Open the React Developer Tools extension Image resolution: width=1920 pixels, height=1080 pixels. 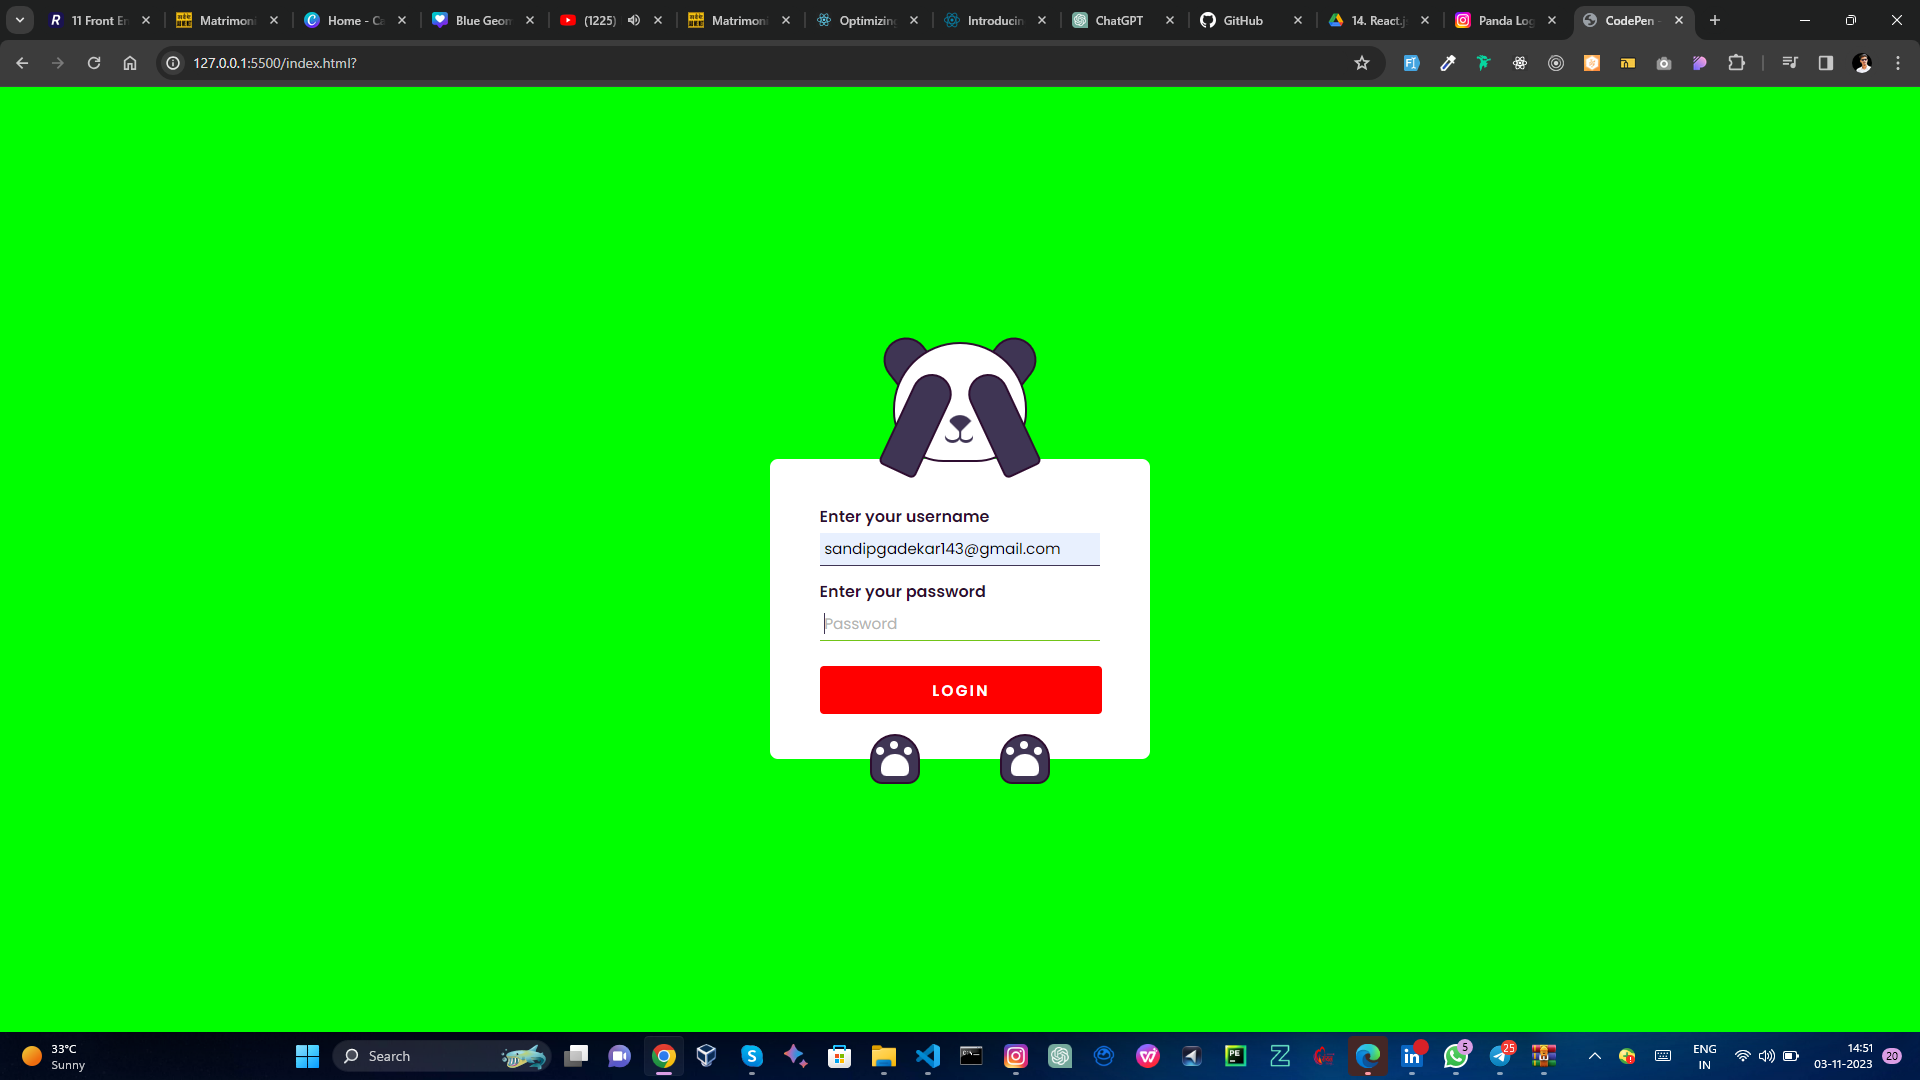point(1520,62)
